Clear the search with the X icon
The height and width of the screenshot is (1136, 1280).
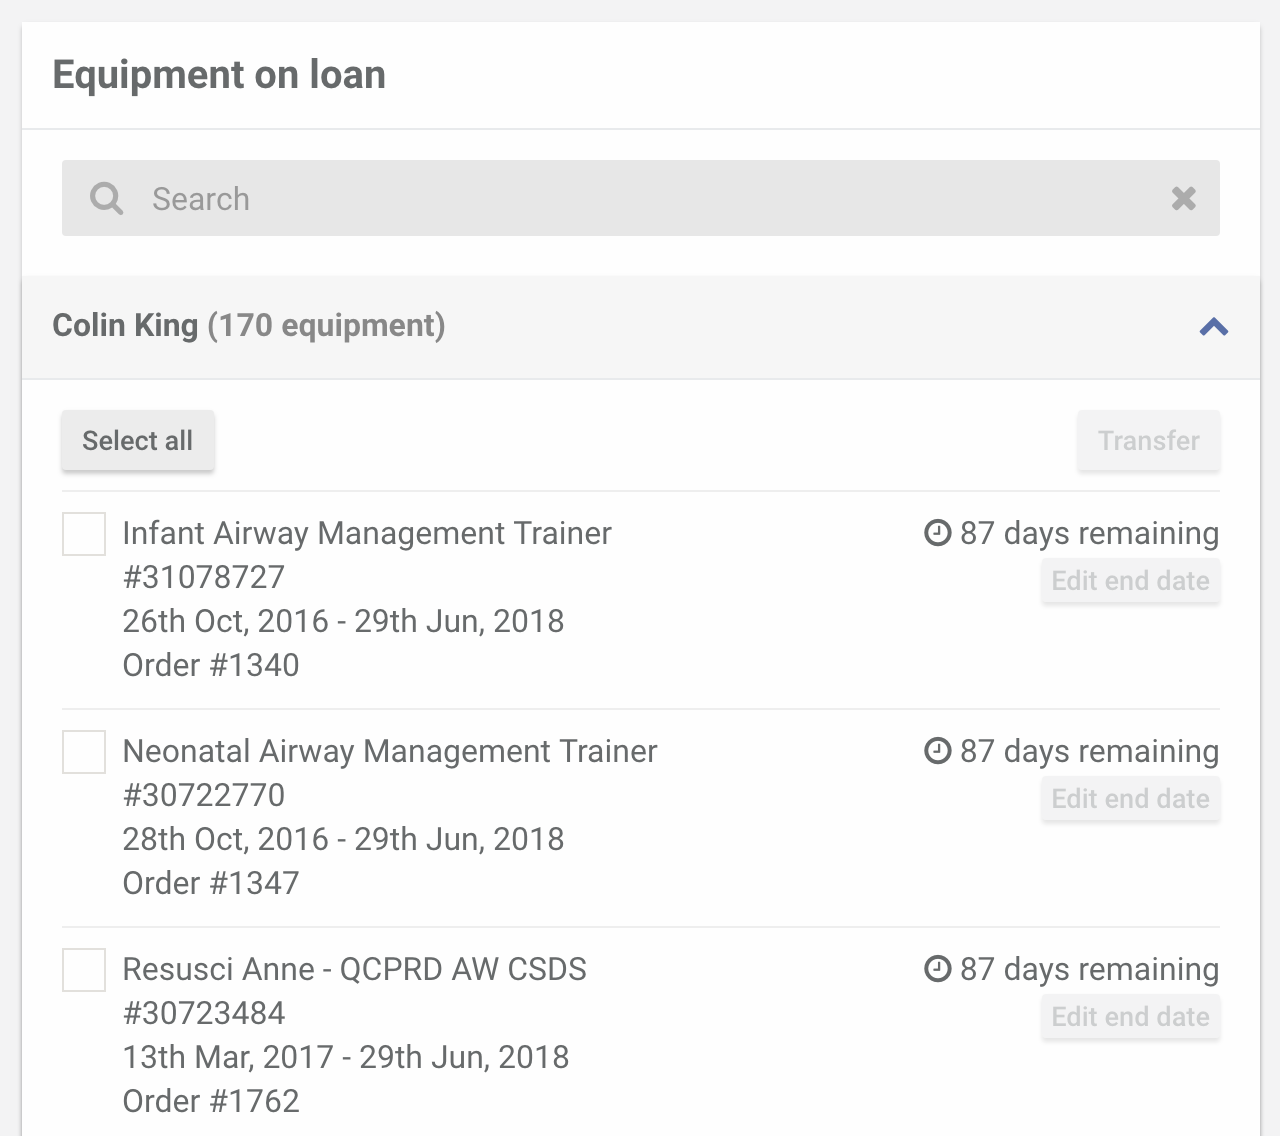point(1184,198)
